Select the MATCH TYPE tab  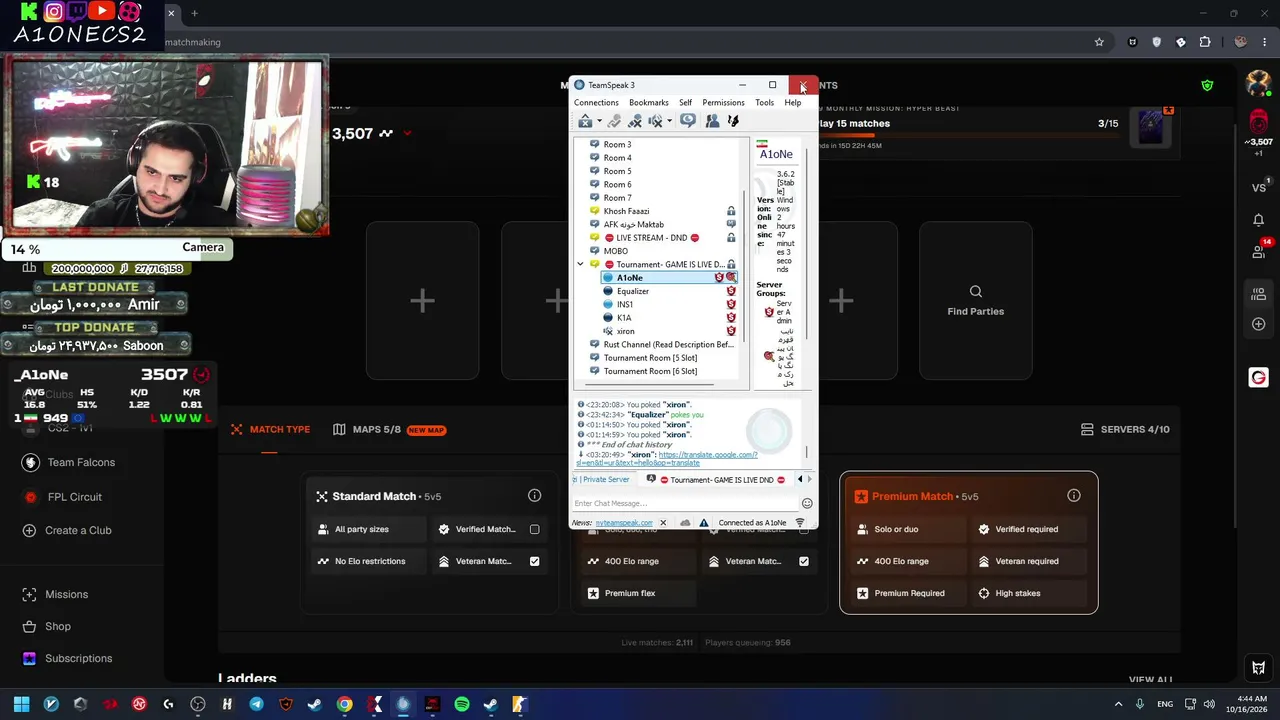pos(270,429)
